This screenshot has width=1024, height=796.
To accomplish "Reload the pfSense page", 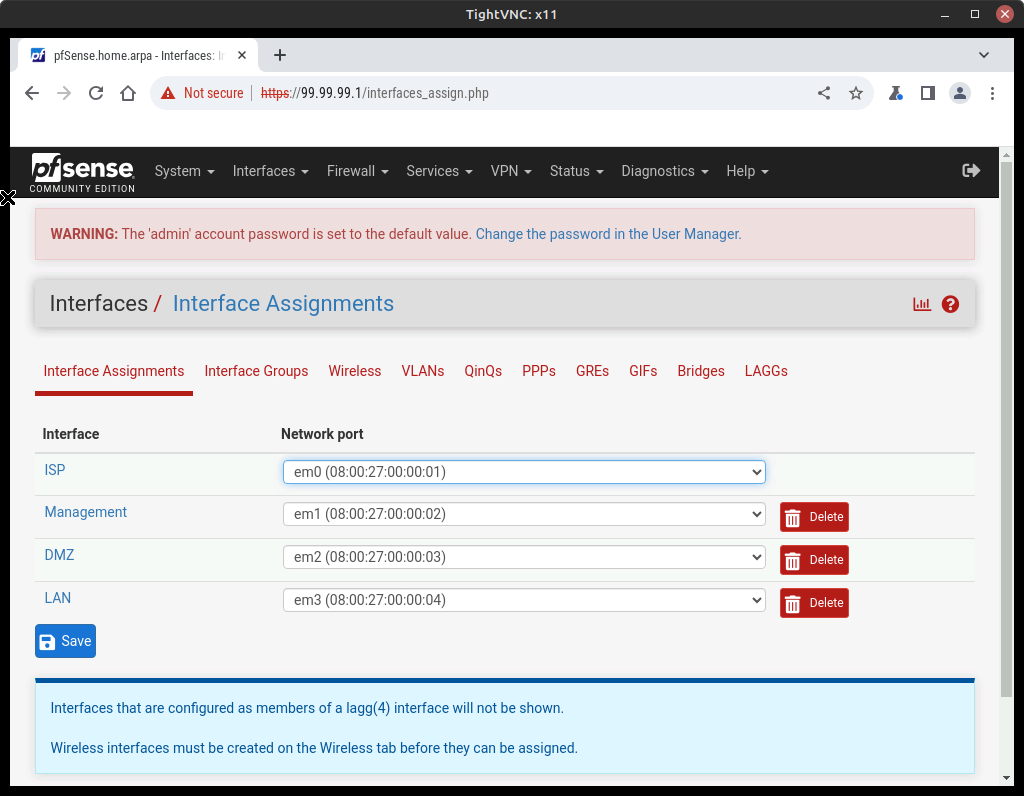I will pyautogui.click(x=96, y=93).
